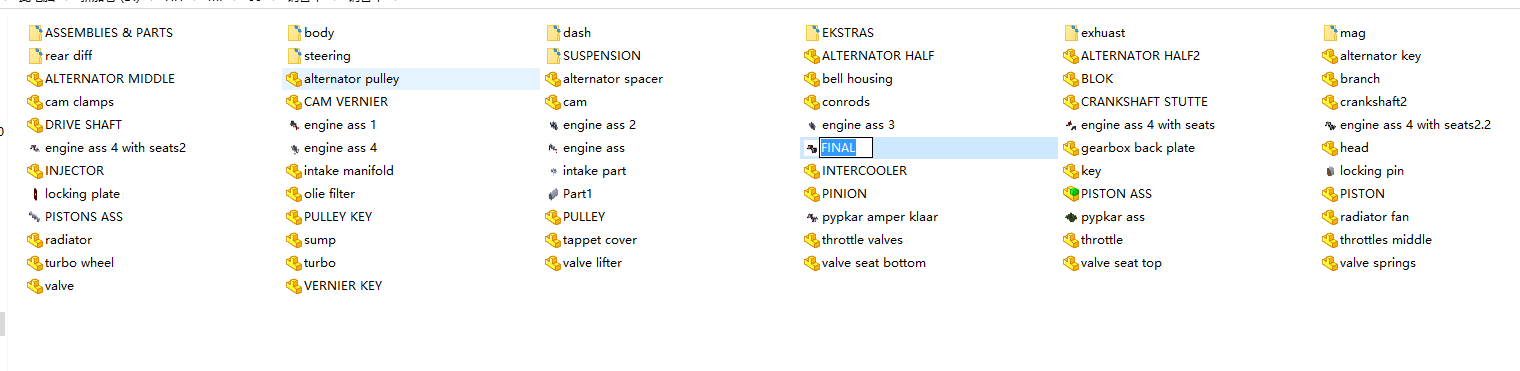Screen dimensions: 1520x371
Task: Click the FINAL rename text field
Action: click(x=846, y=148)
